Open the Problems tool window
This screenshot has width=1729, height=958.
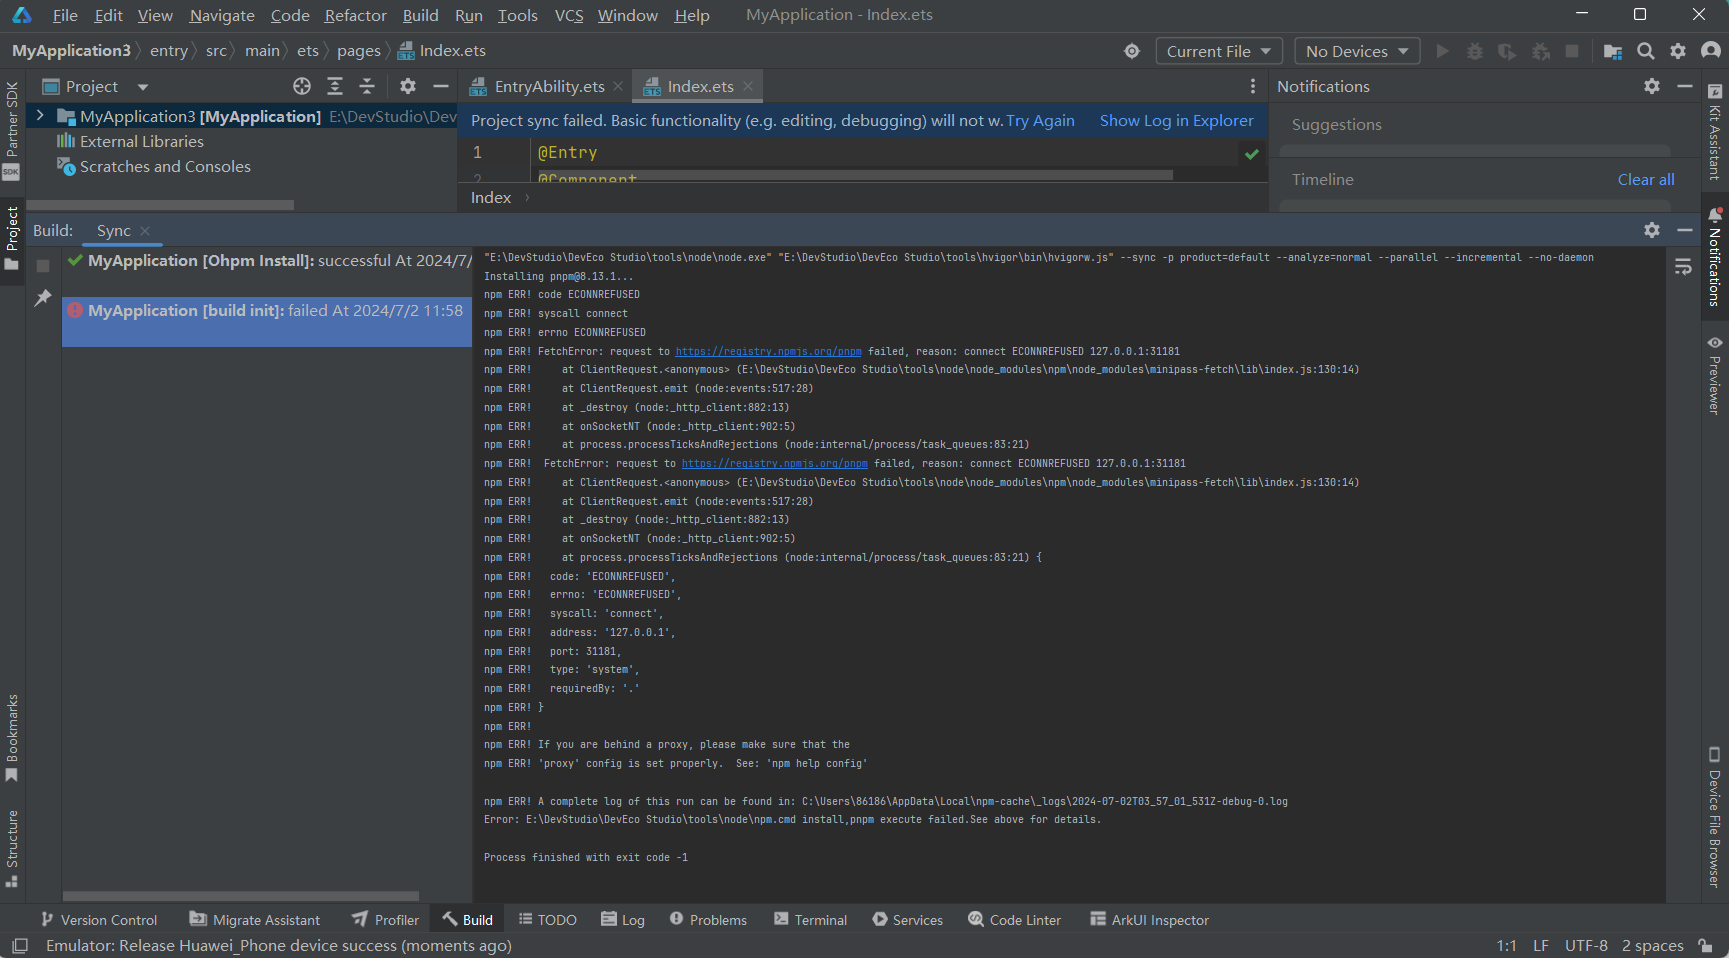coord(708,920)
